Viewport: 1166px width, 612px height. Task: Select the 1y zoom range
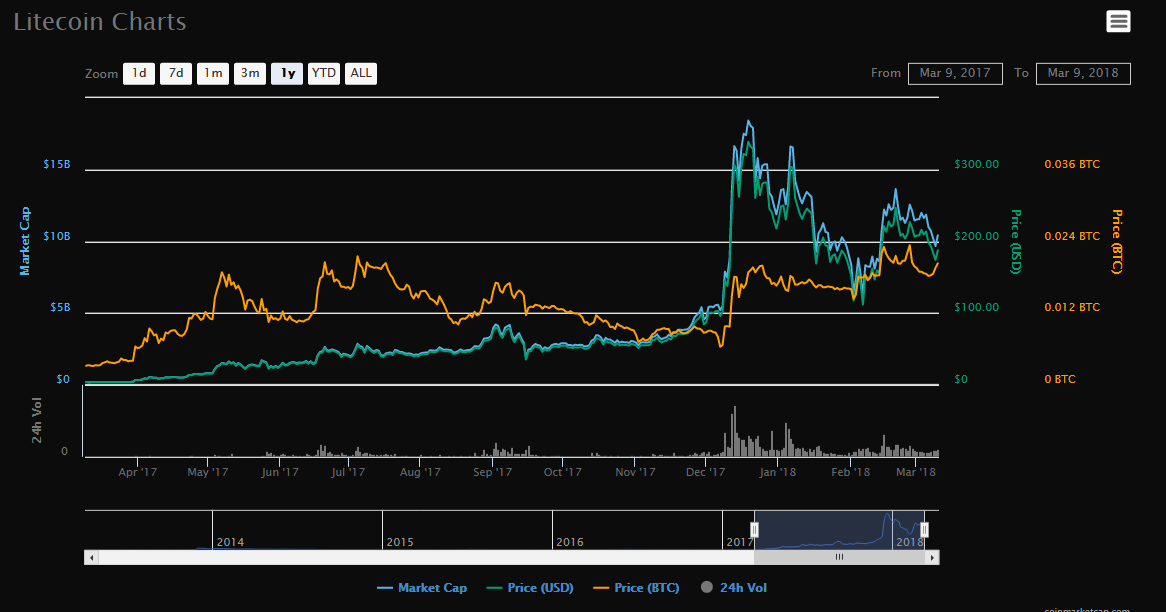pos(287,73)
